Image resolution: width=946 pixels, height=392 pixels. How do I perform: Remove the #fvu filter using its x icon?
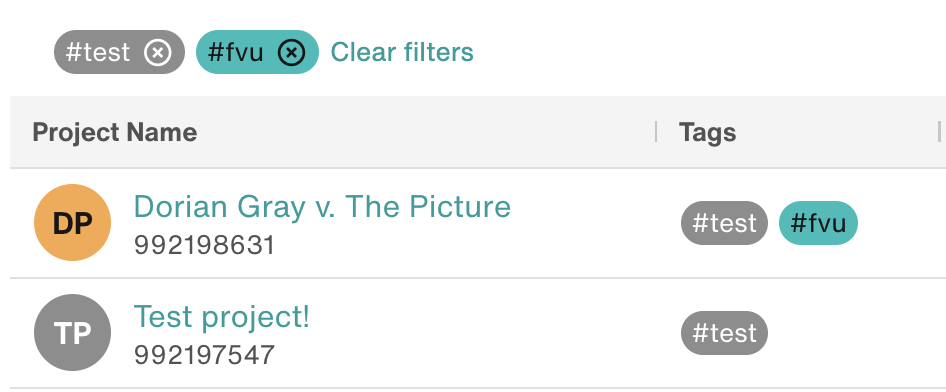pyautogui.click(x=291, y=52)
